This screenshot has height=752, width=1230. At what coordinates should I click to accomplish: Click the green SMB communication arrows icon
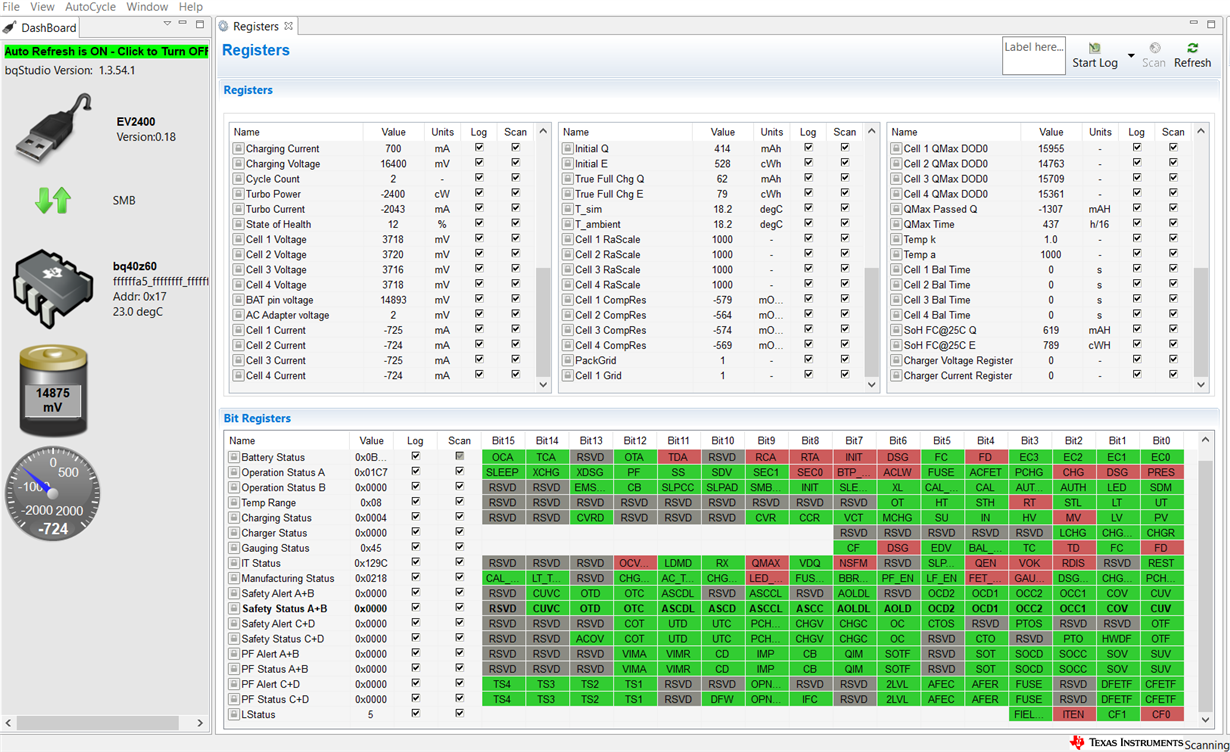pos(52,200)
